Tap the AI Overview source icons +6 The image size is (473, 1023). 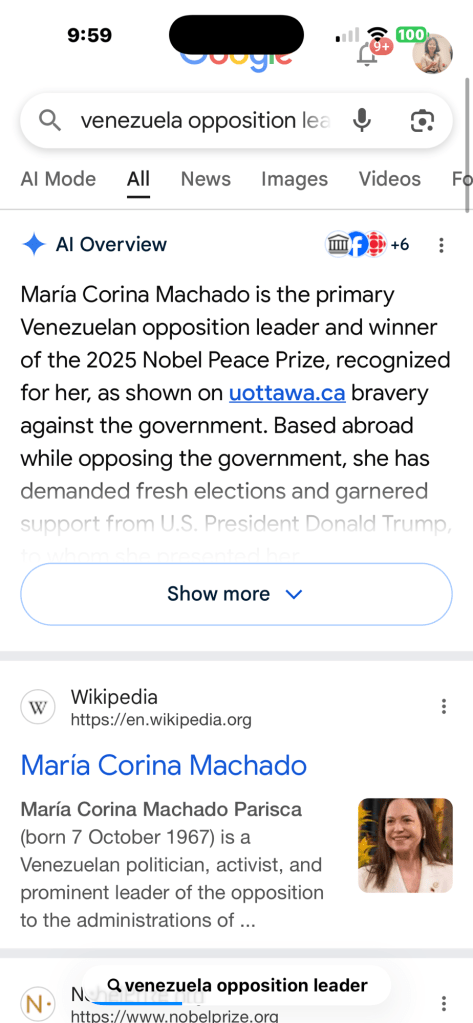point(367,245)
